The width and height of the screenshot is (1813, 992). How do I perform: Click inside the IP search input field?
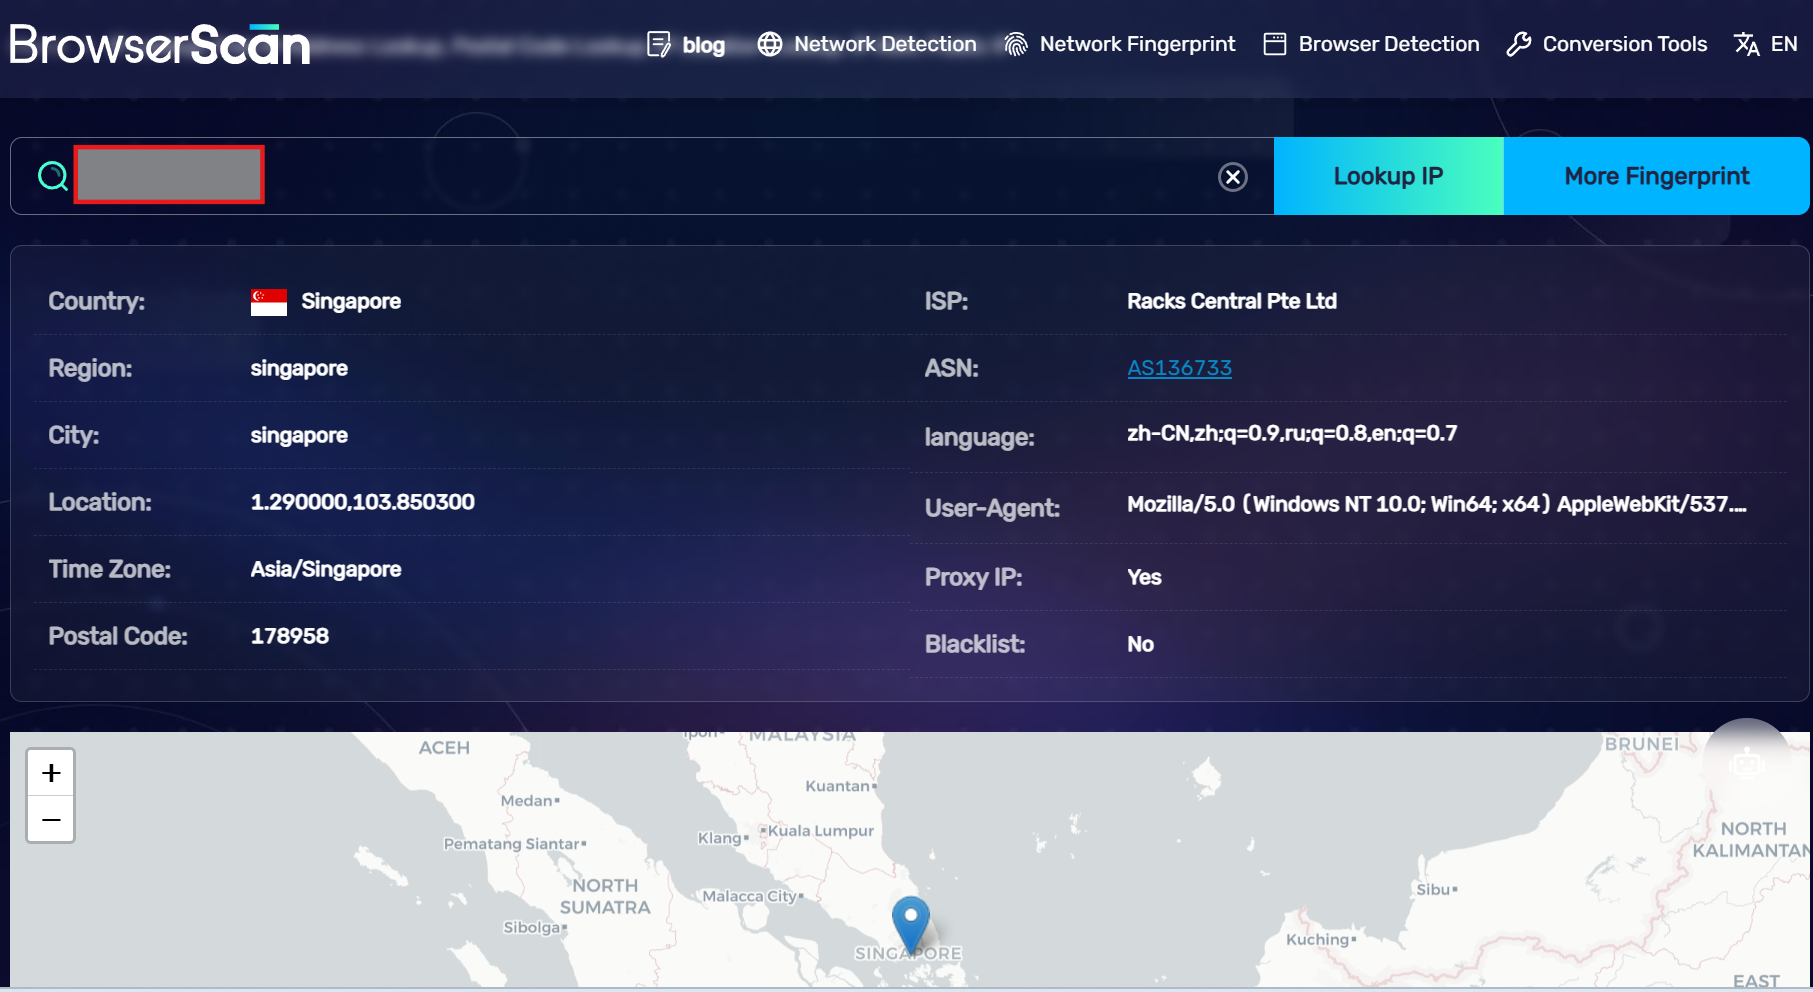168,174
